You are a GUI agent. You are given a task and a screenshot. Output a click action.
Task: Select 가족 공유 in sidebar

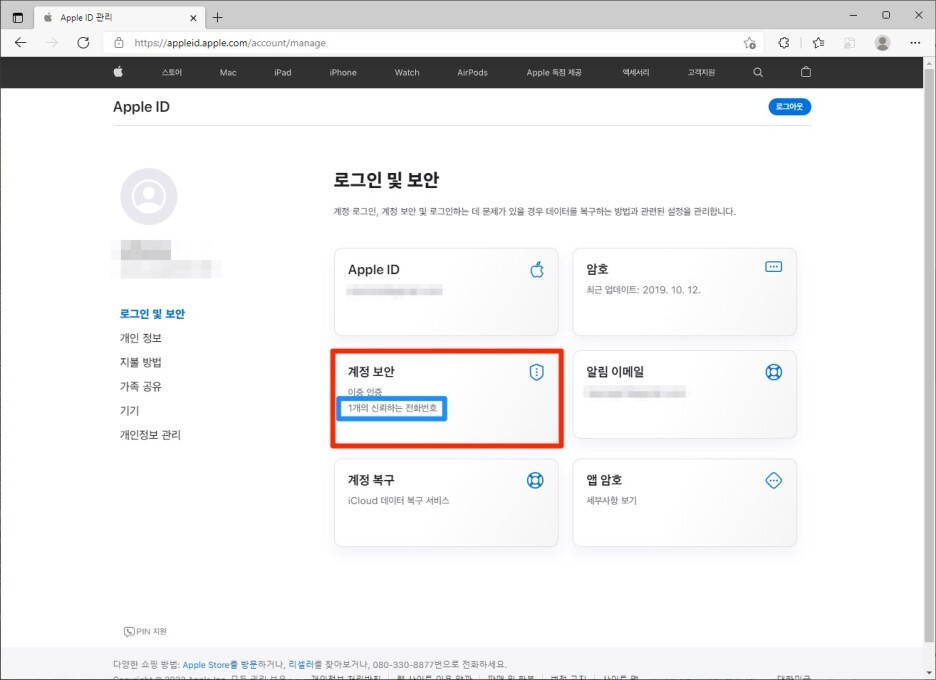(140, 386)
